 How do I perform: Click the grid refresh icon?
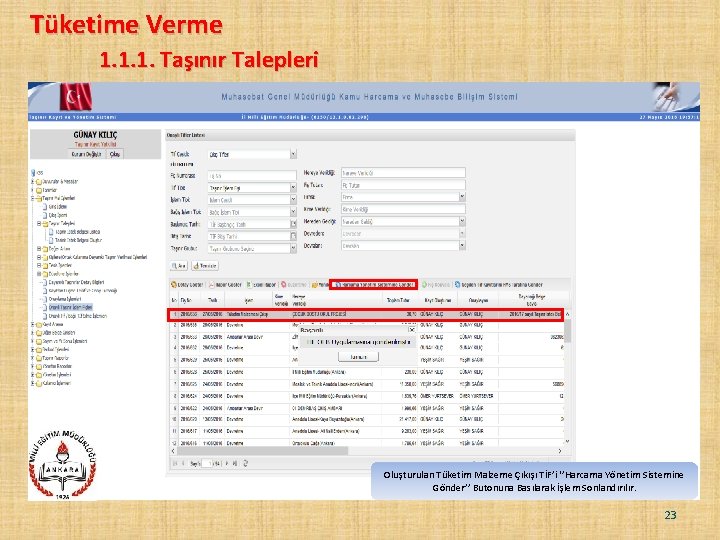click(x=246, y=464)
